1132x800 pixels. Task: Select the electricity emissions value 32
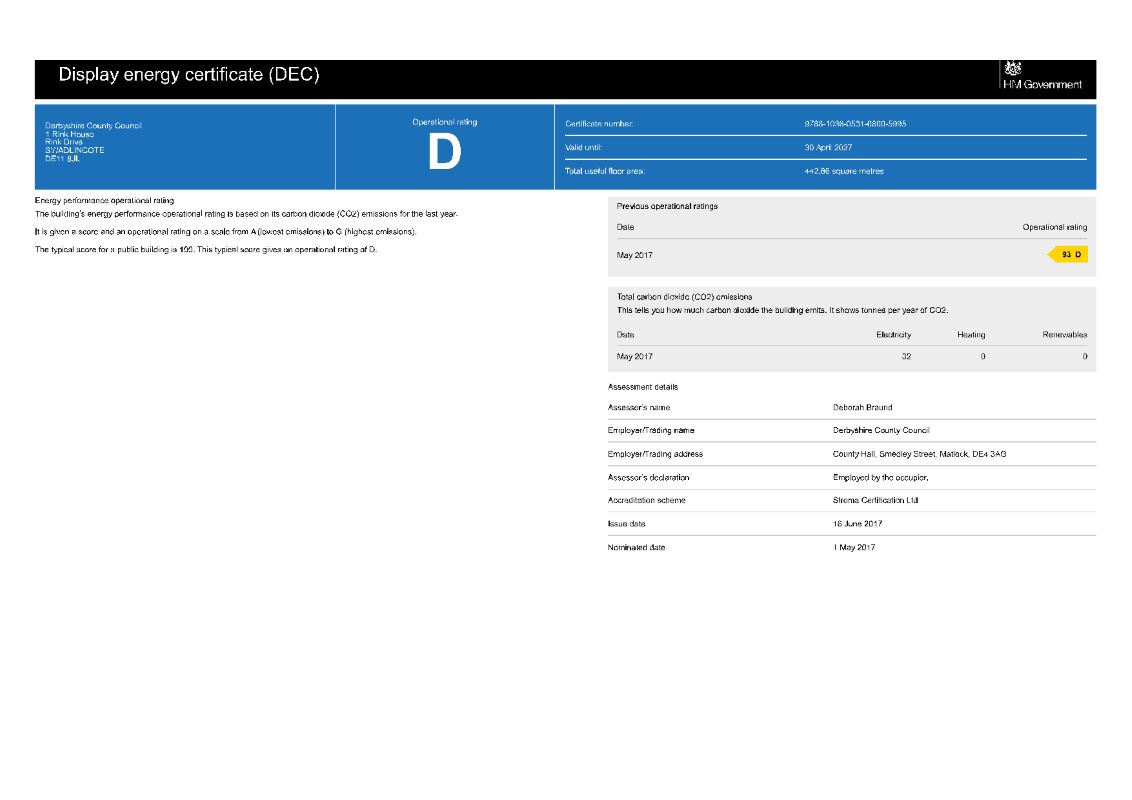[906, 357]
